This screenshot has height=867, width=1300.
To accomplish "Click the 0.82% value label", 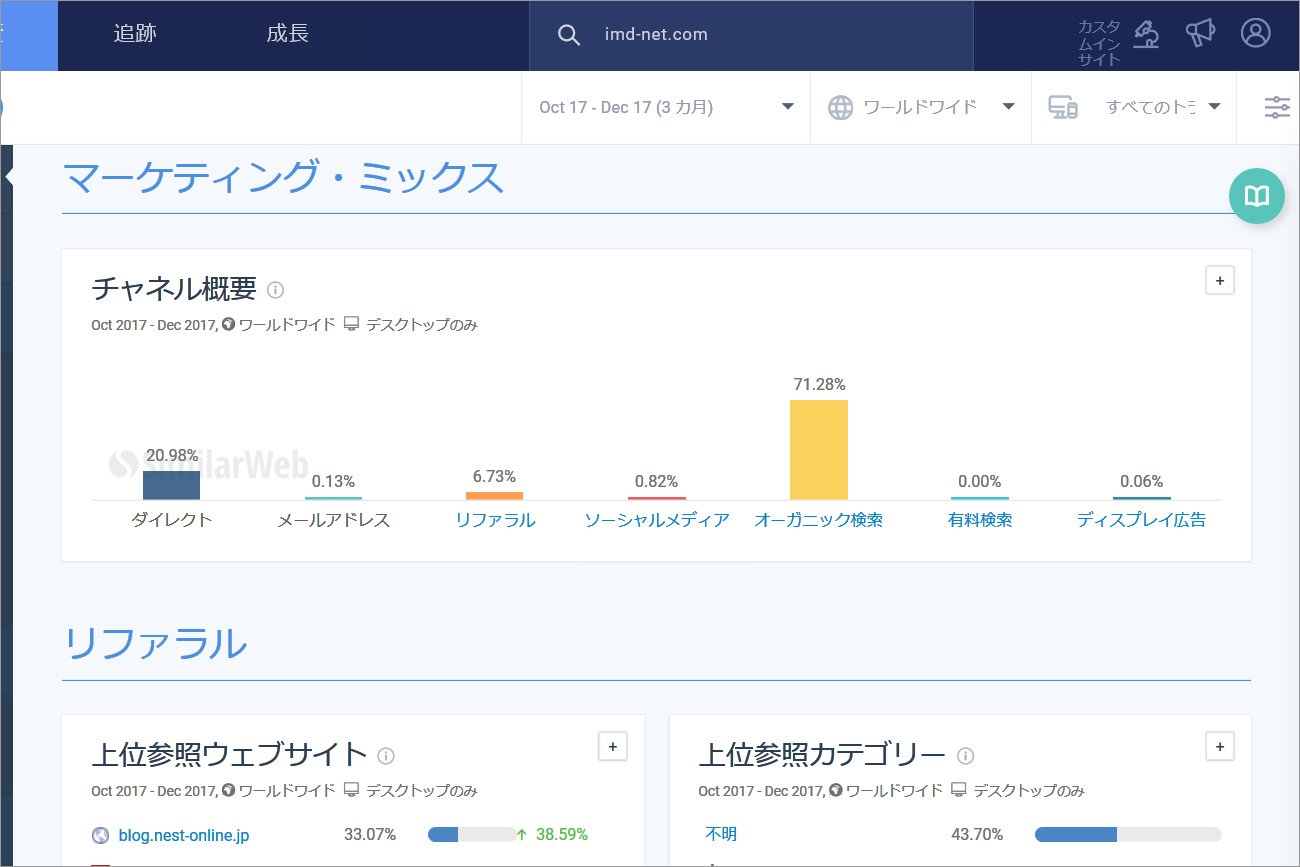I will pos(657,482).
